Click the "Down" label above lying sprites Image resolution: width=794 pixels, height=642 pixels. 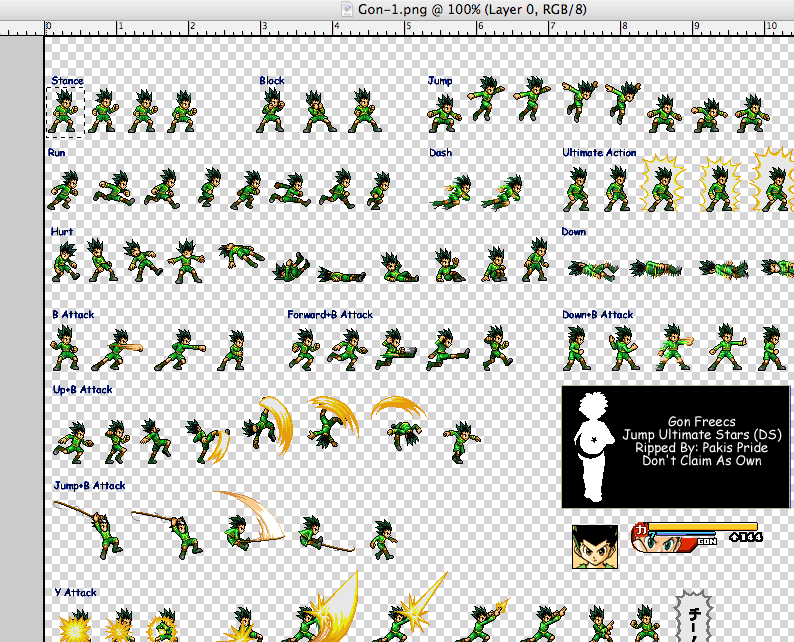[574, 231]
